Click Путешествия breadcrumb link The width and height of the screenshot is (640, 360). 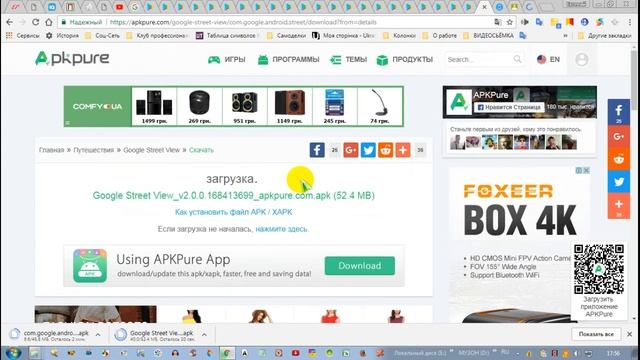click(x=93, y=150)
